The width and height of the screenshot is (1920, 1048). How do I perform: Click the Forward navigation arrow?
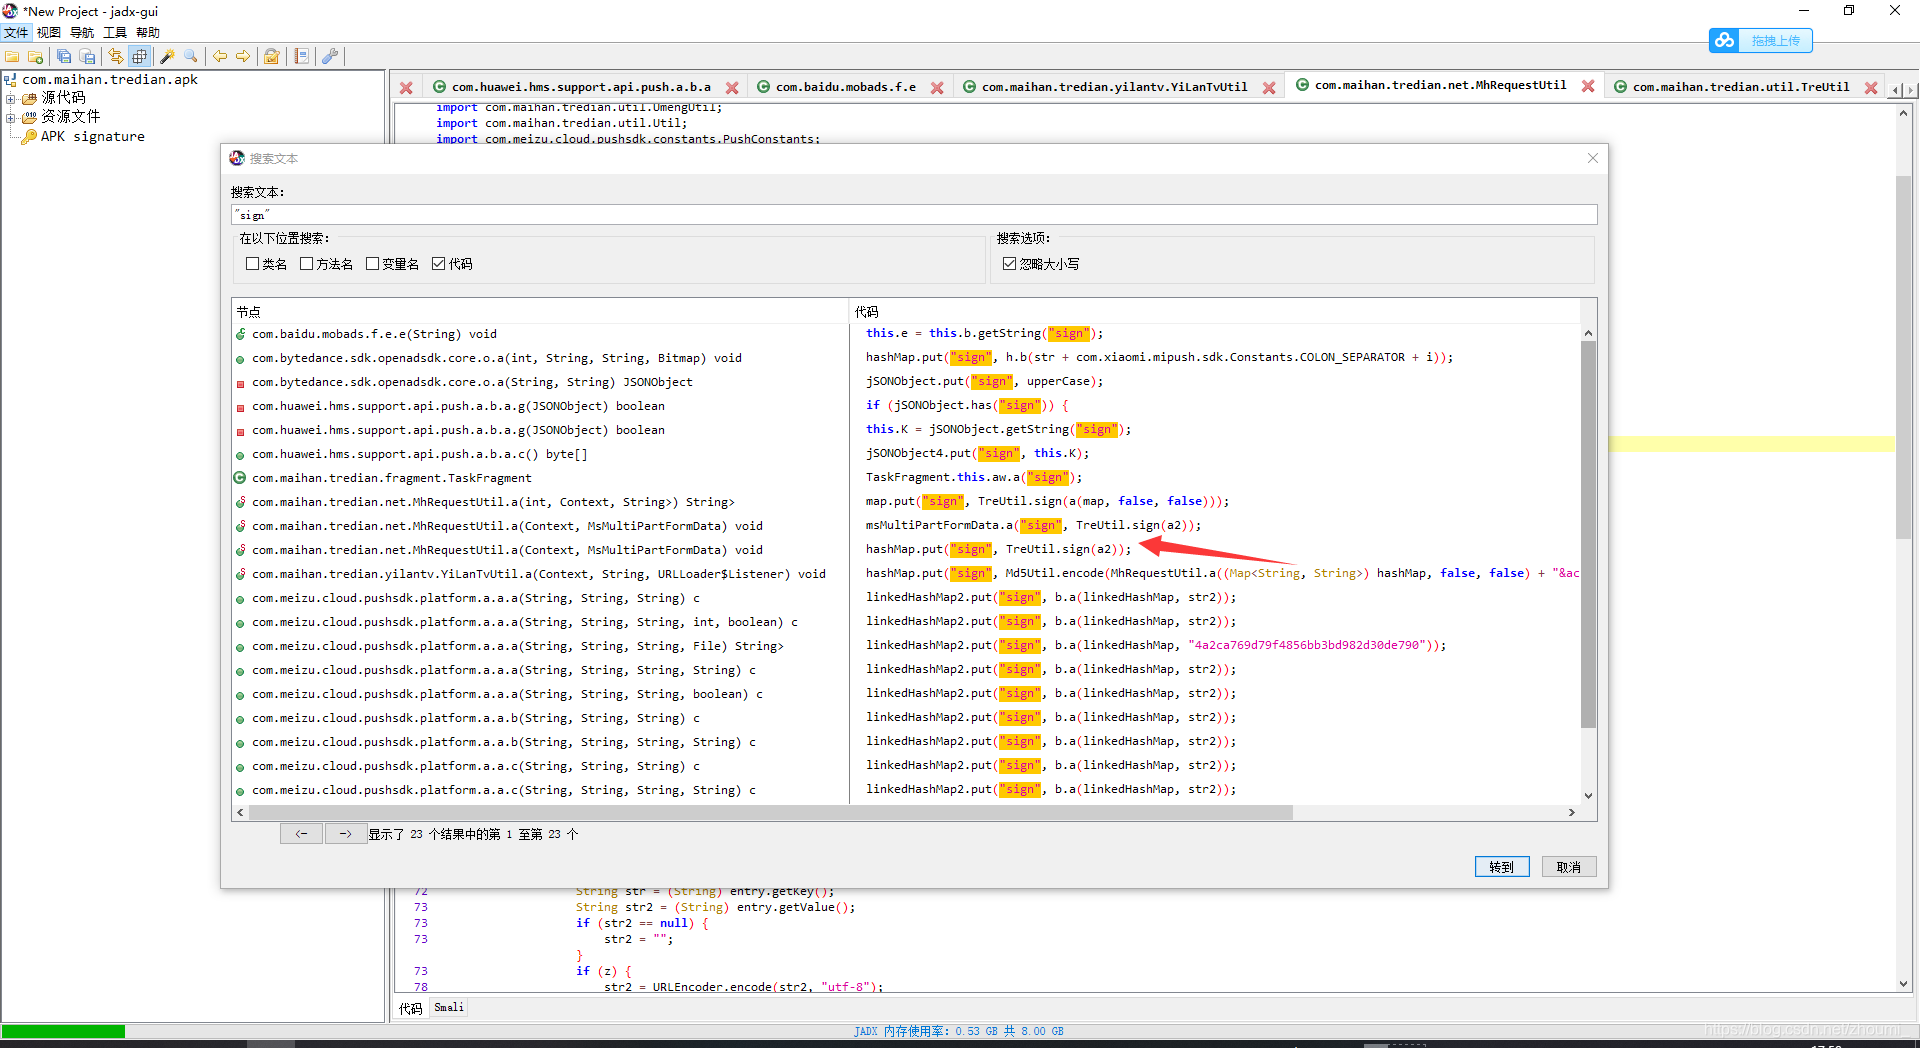tap(243, 57)
